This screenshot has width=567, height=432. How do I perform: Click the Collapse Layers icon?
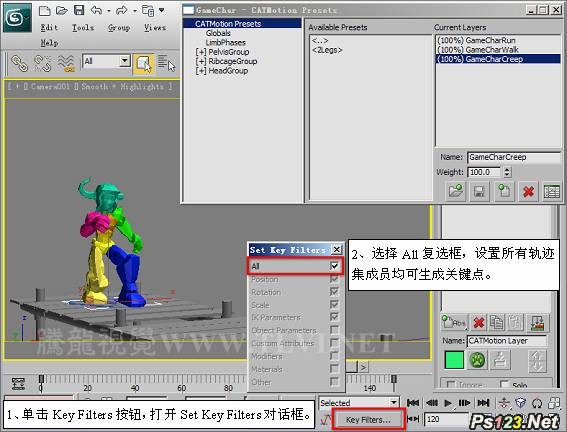tap(537, 323)
